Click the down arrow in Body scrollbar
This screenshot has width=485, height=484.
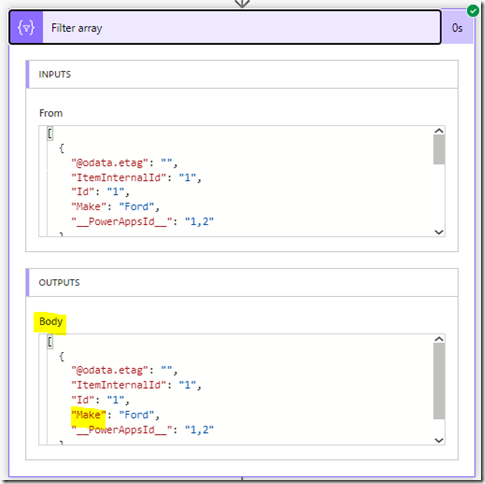(439, 440)
